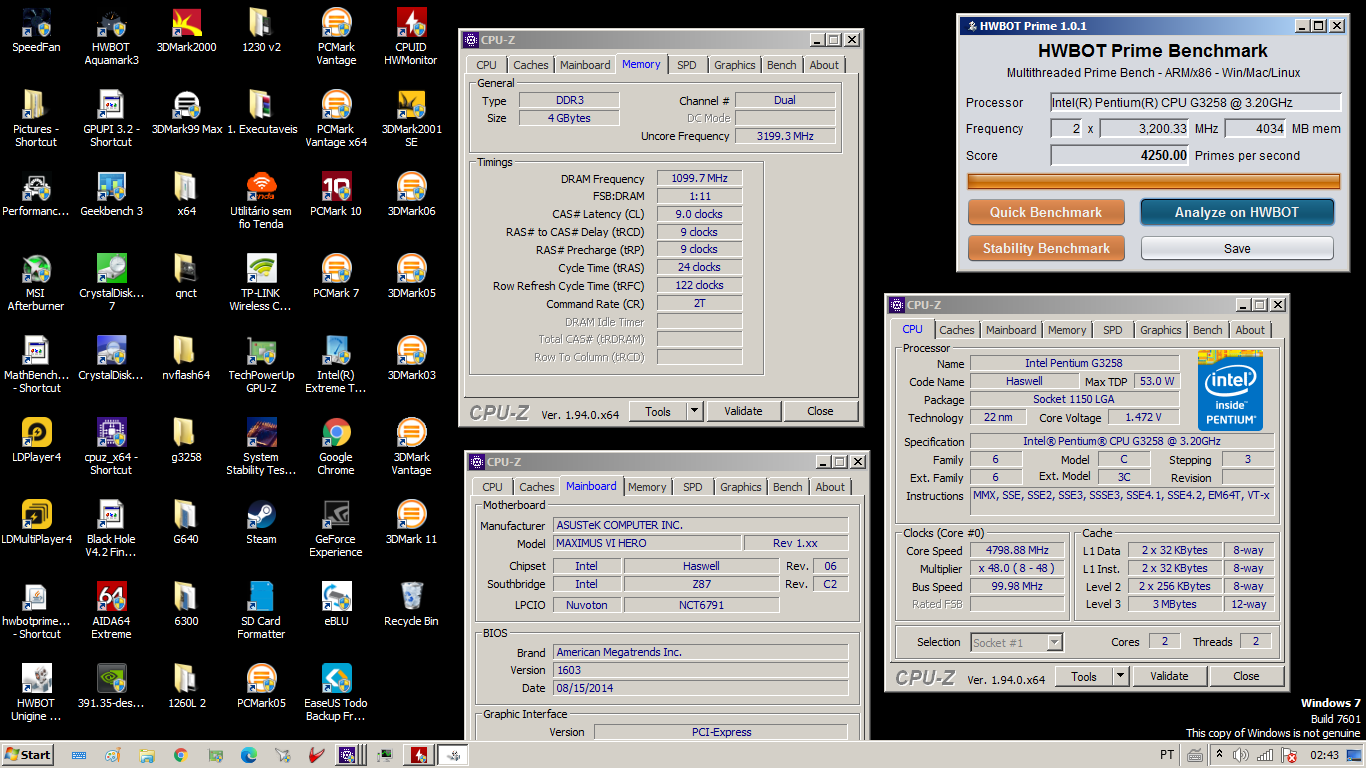Click Validate in CPU-Z Memory window
The width and height of the screenshot is (1366, 768).
coord(743,411)
